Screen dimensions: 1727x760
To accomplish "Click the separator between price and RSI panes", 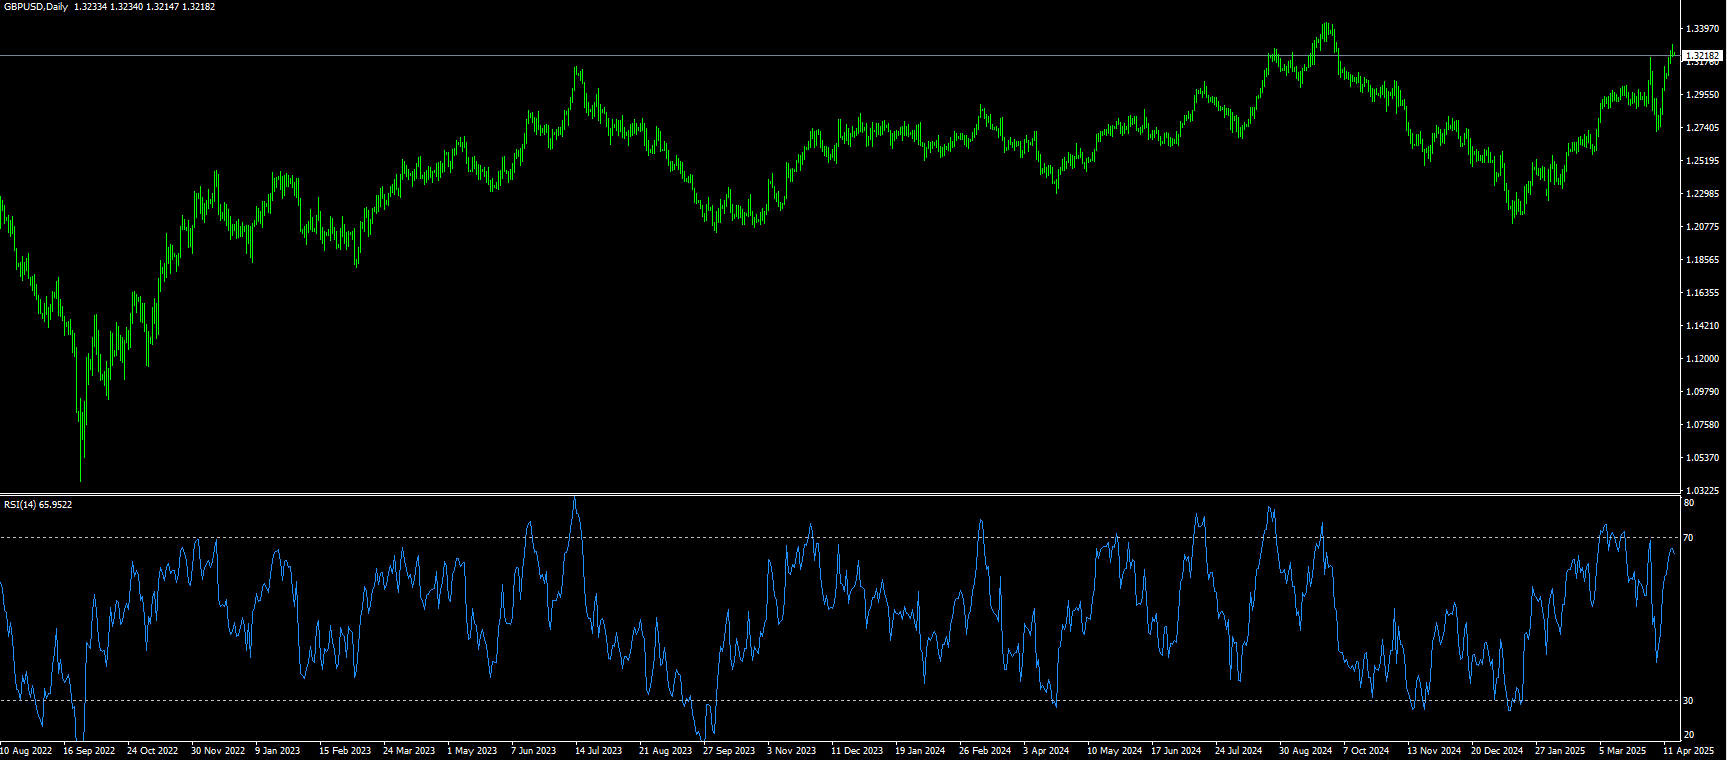I will click(x=840, y=495).
